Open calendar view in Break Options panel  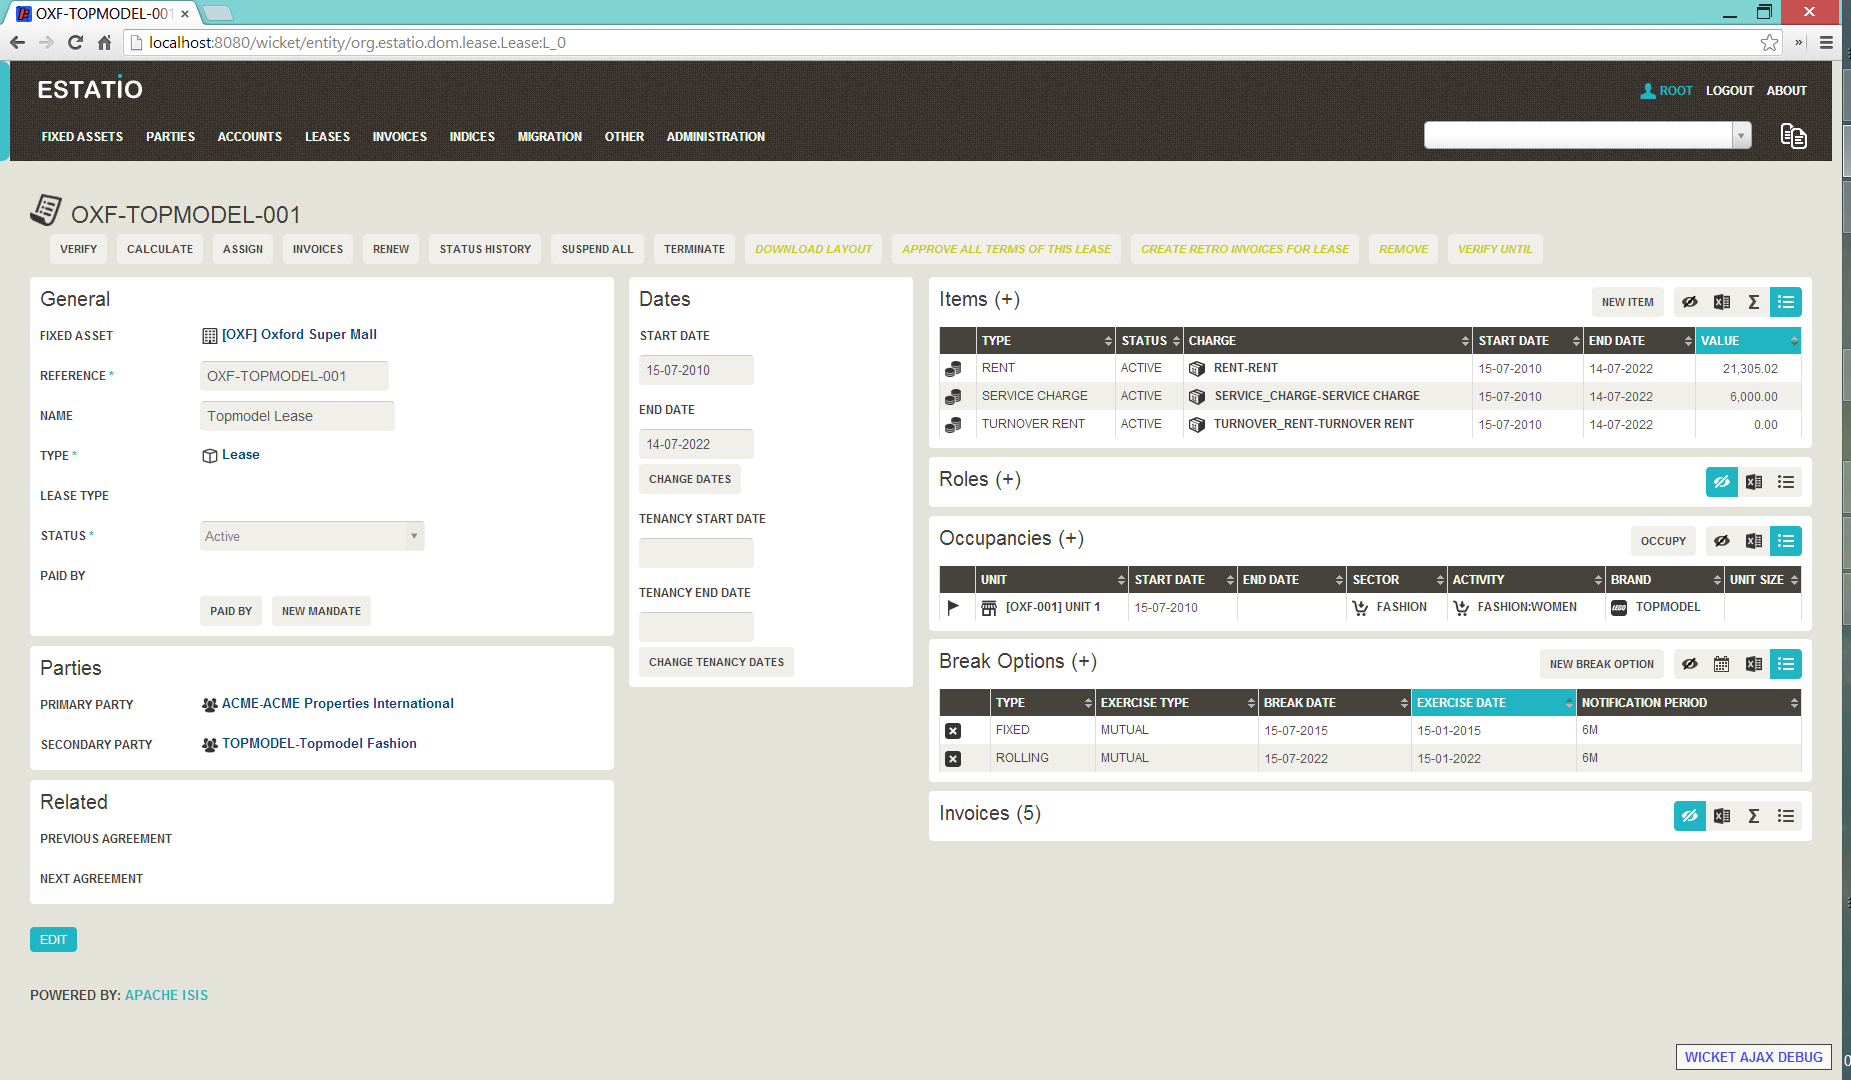pyautogui.click(x=1722, y=664)
